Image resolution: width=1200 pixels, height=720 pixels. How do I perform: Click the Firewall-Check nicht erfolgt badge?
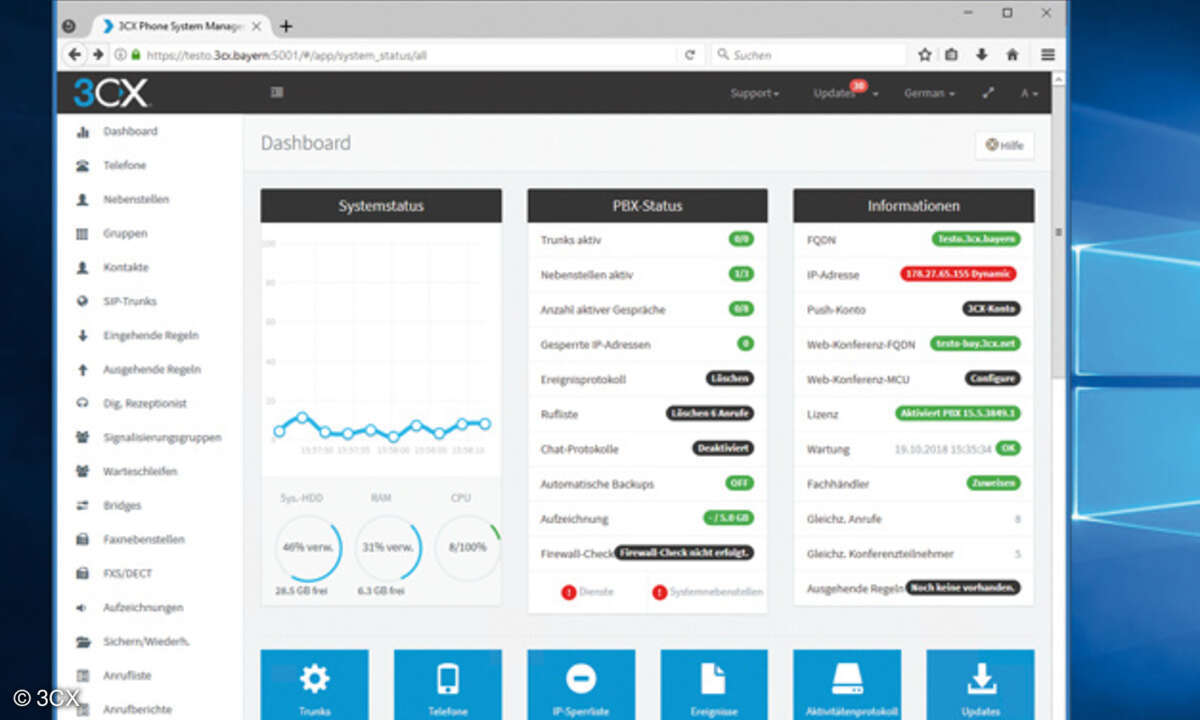[684, 552]
